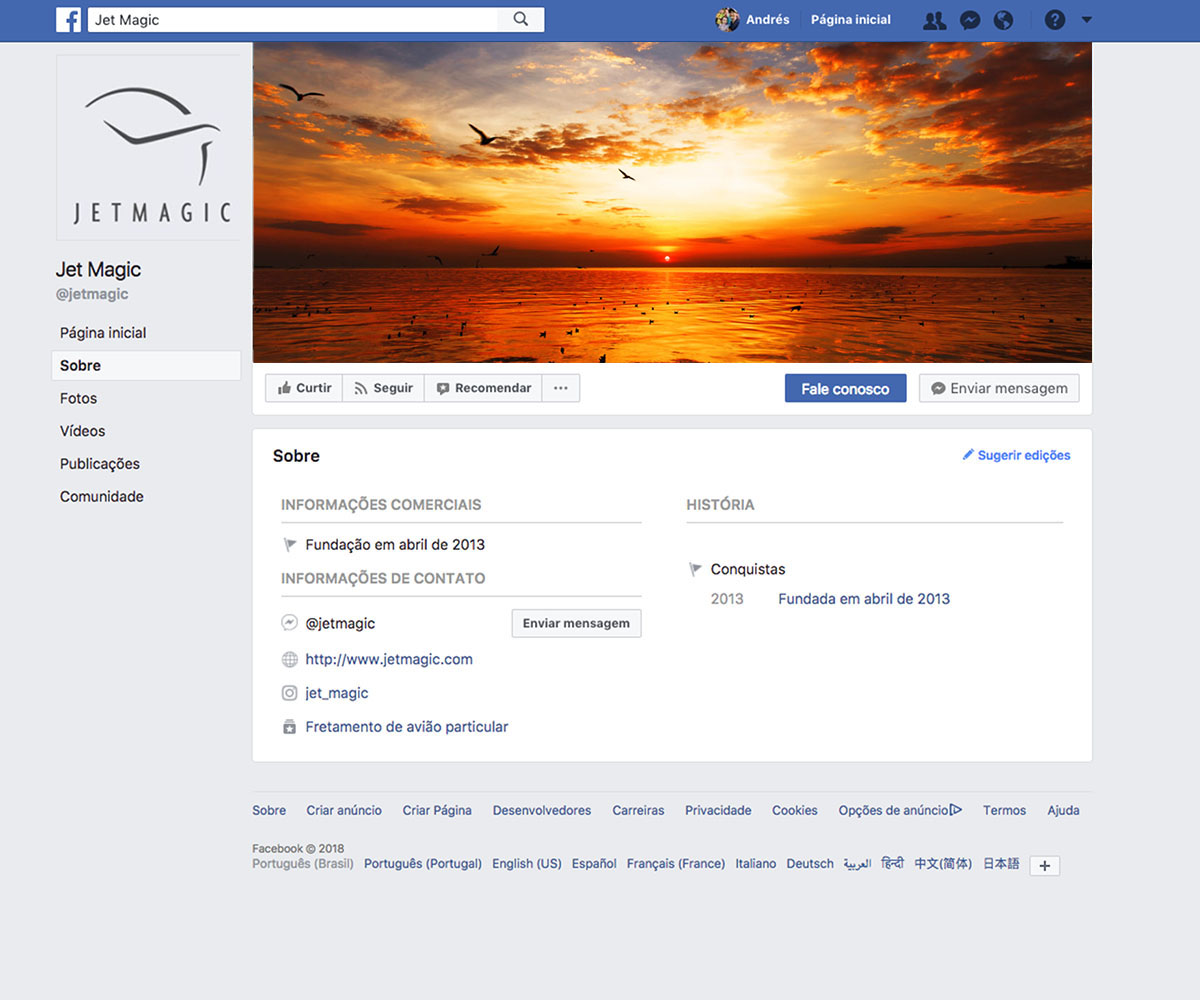Click the Facebook logo icon
The width and height of the screenshot is (1200, 1000).
(69, 19)
